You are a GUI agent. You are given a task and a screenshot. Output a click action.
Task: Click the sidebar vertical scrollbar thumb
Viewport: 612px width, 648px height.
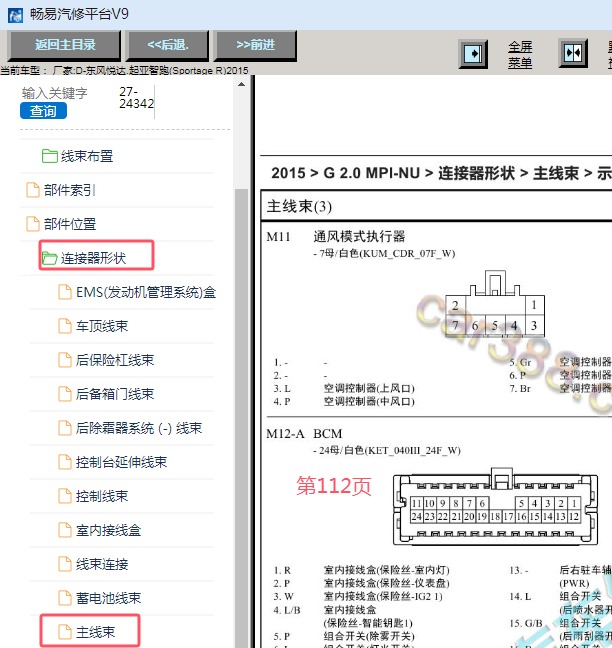241,417
